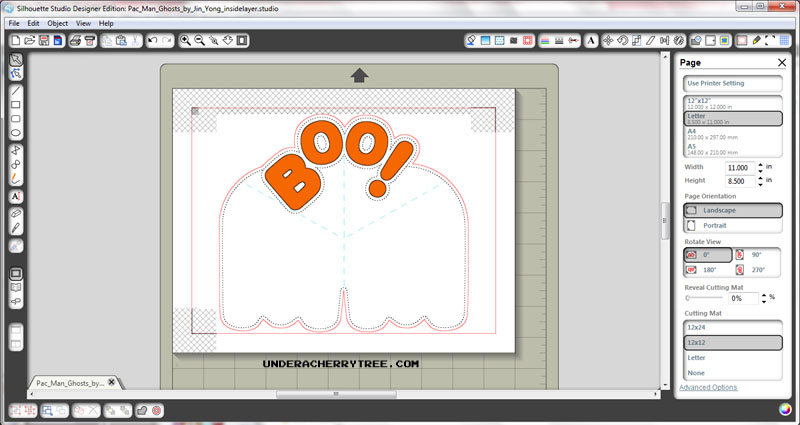Open the Move window icon
This screenshot has height=425, width=800.
tap(608, 40)
